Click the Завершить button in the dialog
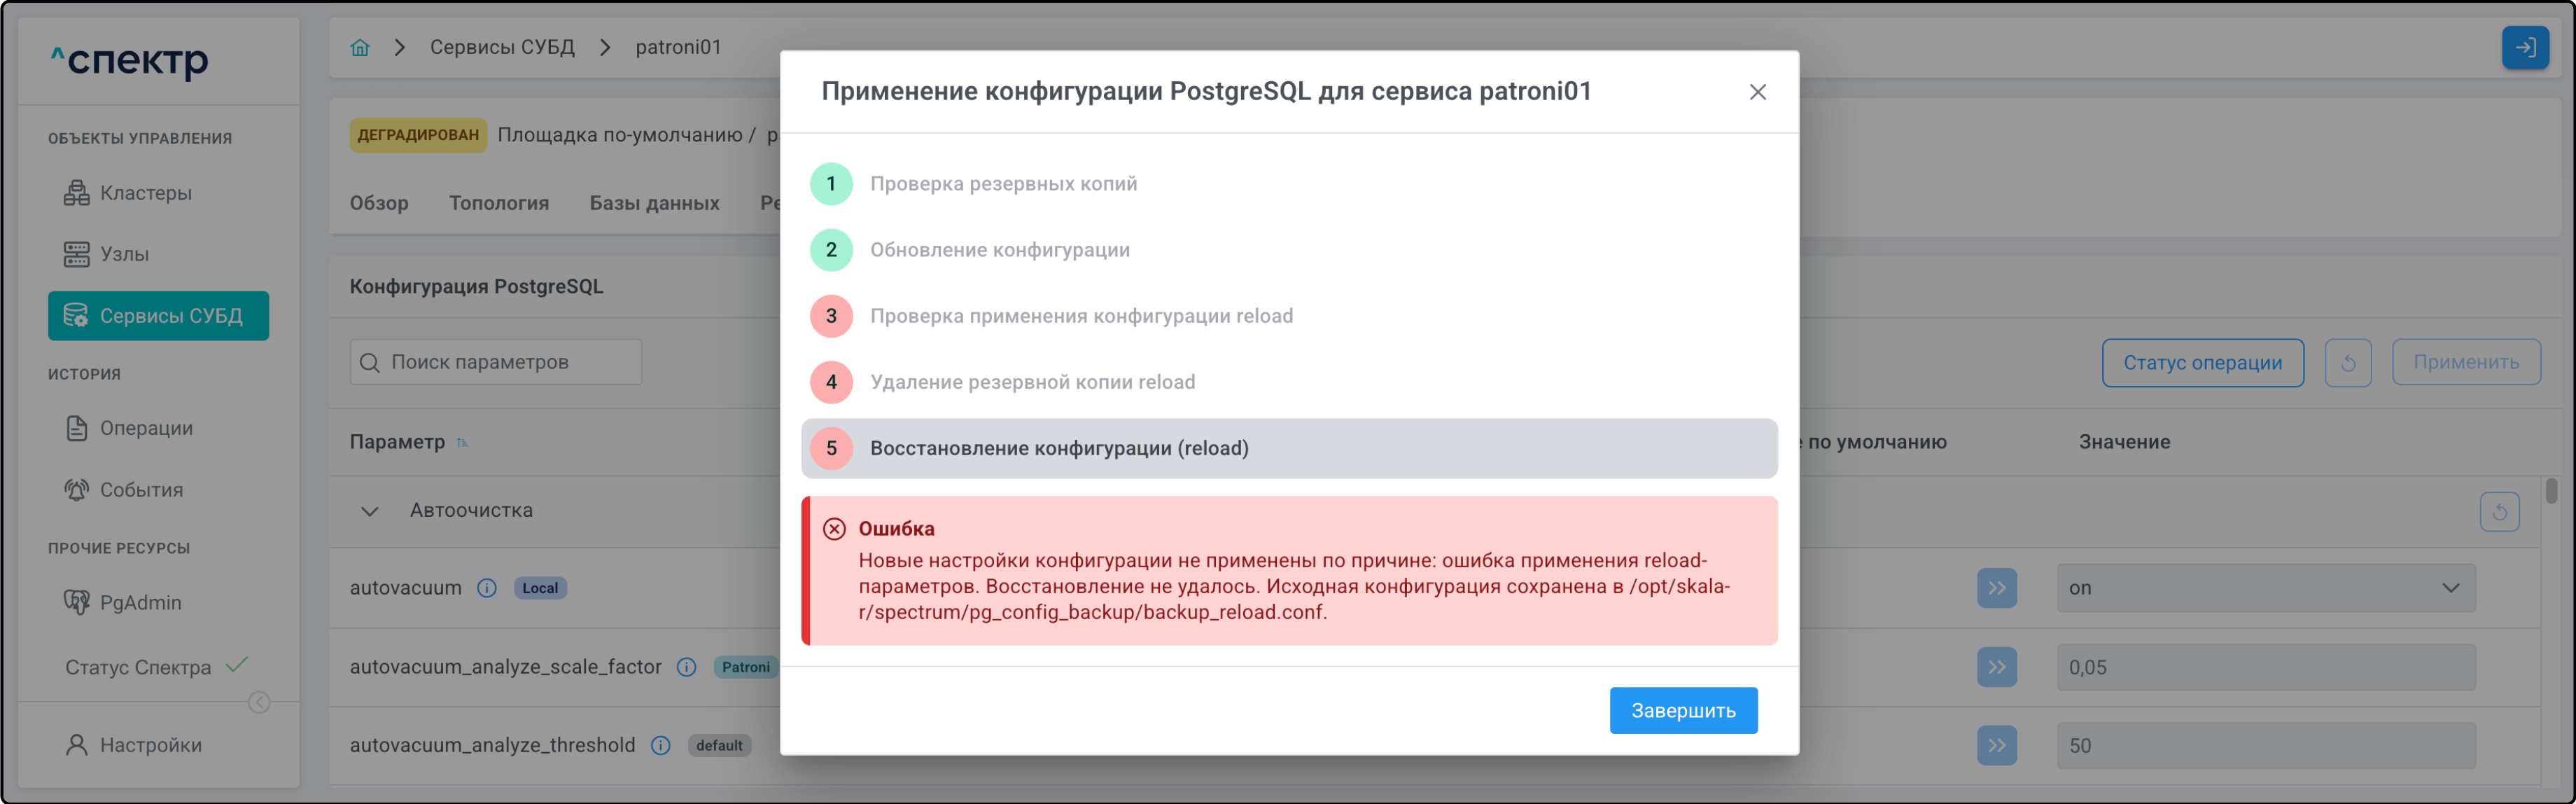This screenshot has height=804, width=2576. tap(1683, 710)
